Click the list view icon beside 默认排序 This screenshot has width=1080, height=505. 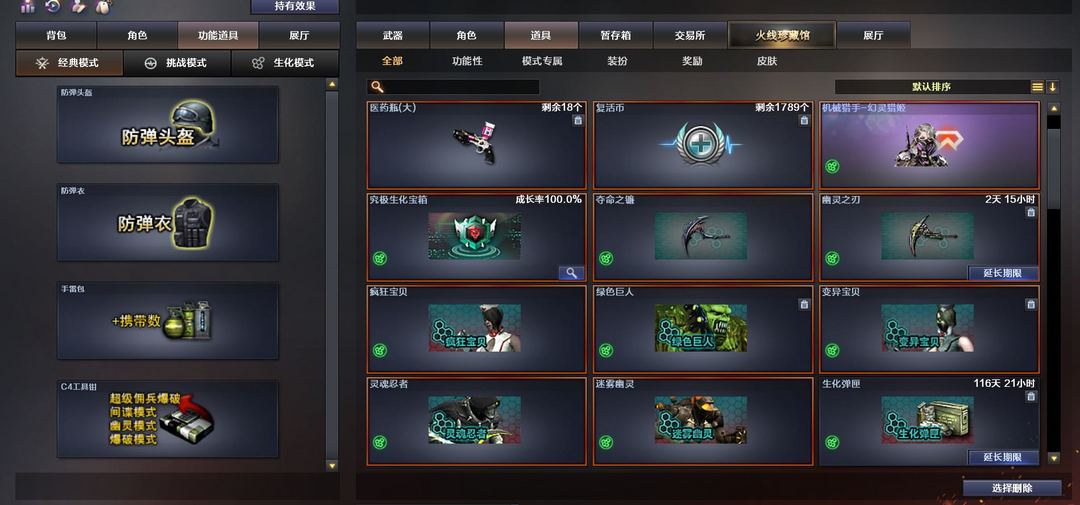(1037, 87)
